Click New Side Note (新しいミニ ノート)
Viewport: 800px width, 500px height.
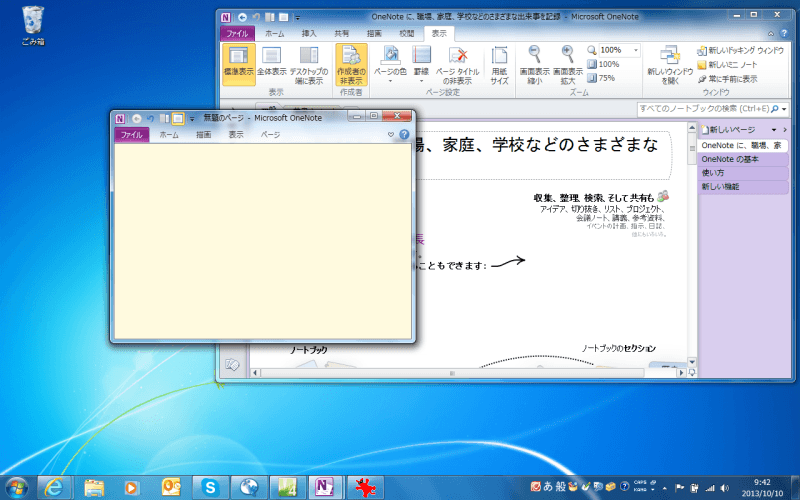click(727, 65)
